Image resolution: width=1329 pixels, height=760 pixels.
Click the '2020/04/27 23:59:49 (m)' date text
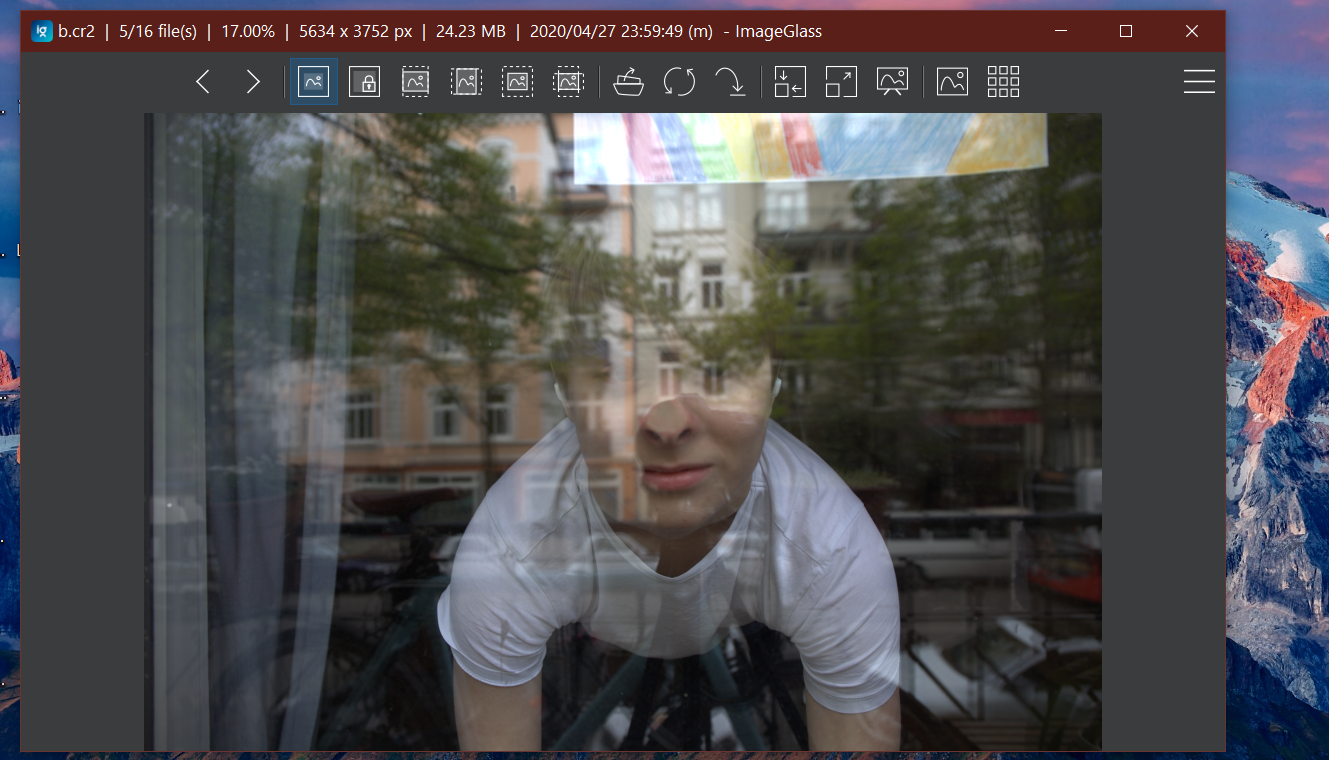click(621, 32)
